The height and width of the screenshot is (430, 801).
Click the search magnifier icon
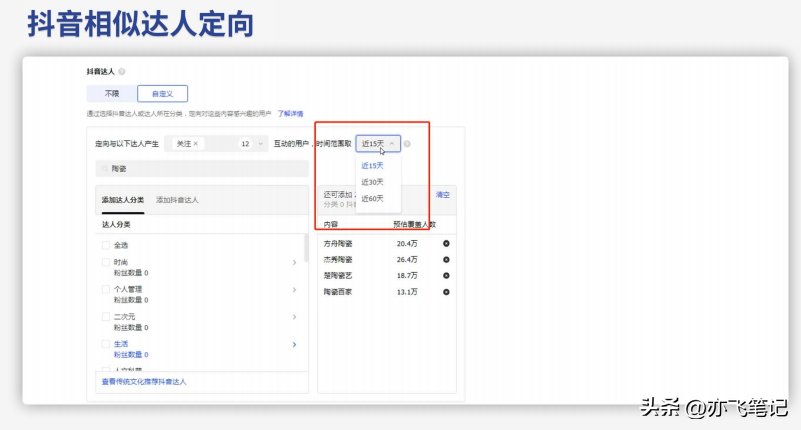105,169
